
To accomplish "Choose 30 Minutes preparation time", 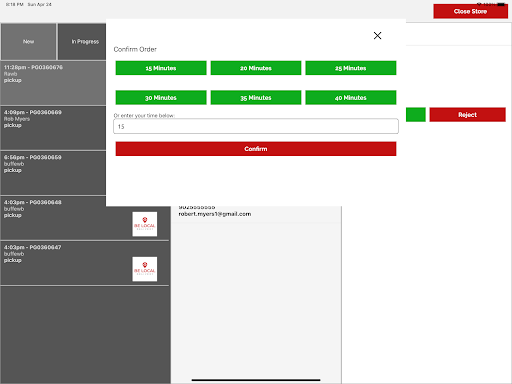I will (161, 98).
